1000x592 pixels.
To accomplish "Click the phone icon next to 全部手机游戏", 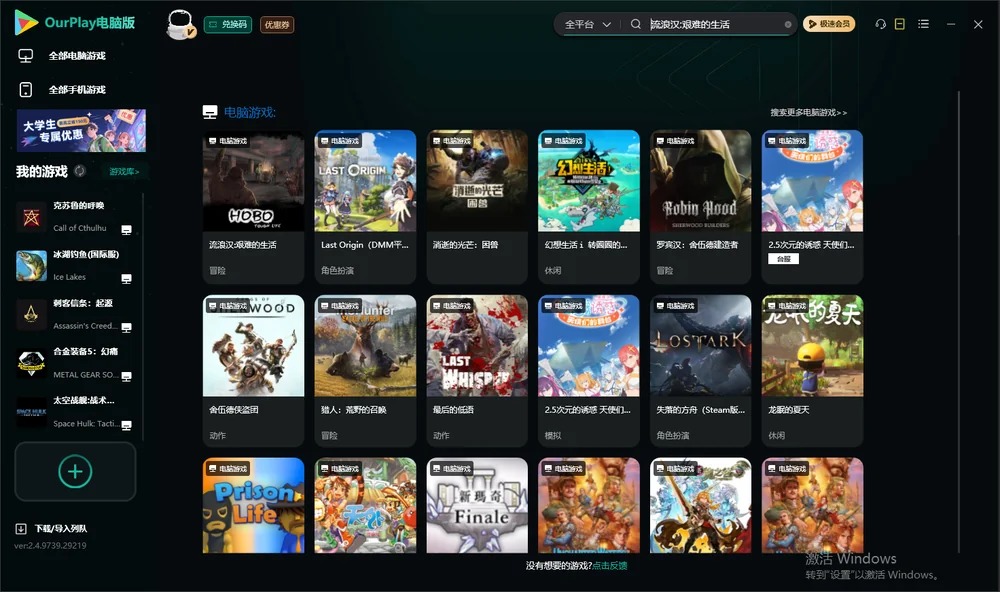I will coord(26,90).
